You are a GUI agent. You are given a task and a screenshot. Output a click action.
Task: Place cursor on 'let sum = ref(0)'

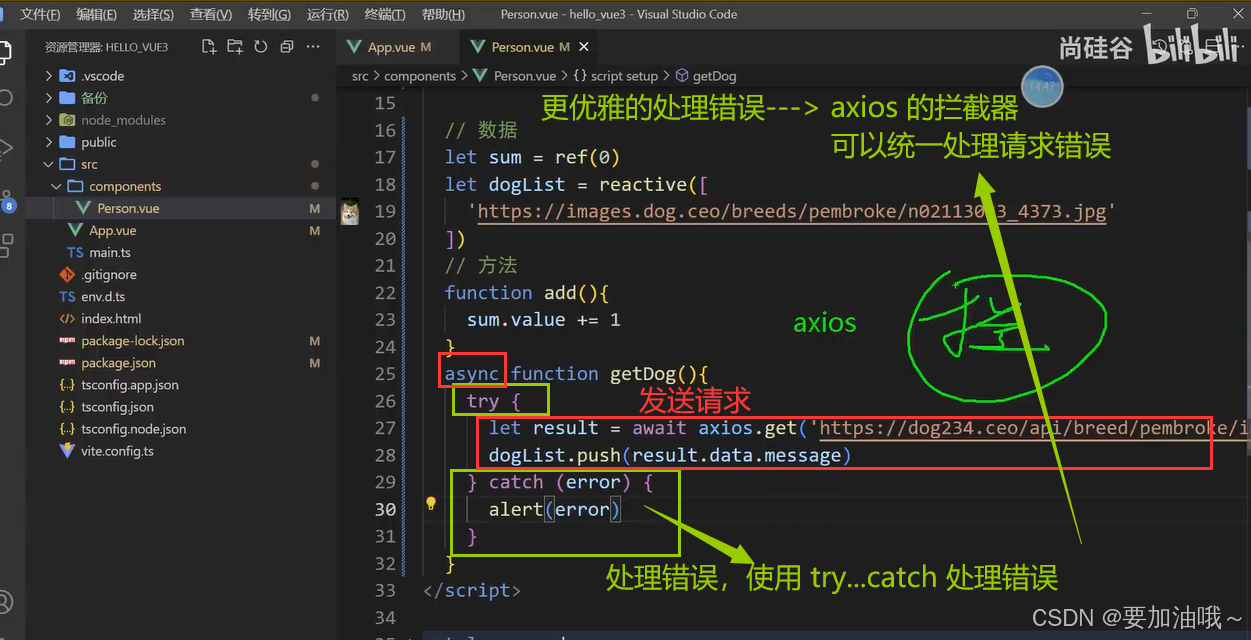(x=532, y=157)
